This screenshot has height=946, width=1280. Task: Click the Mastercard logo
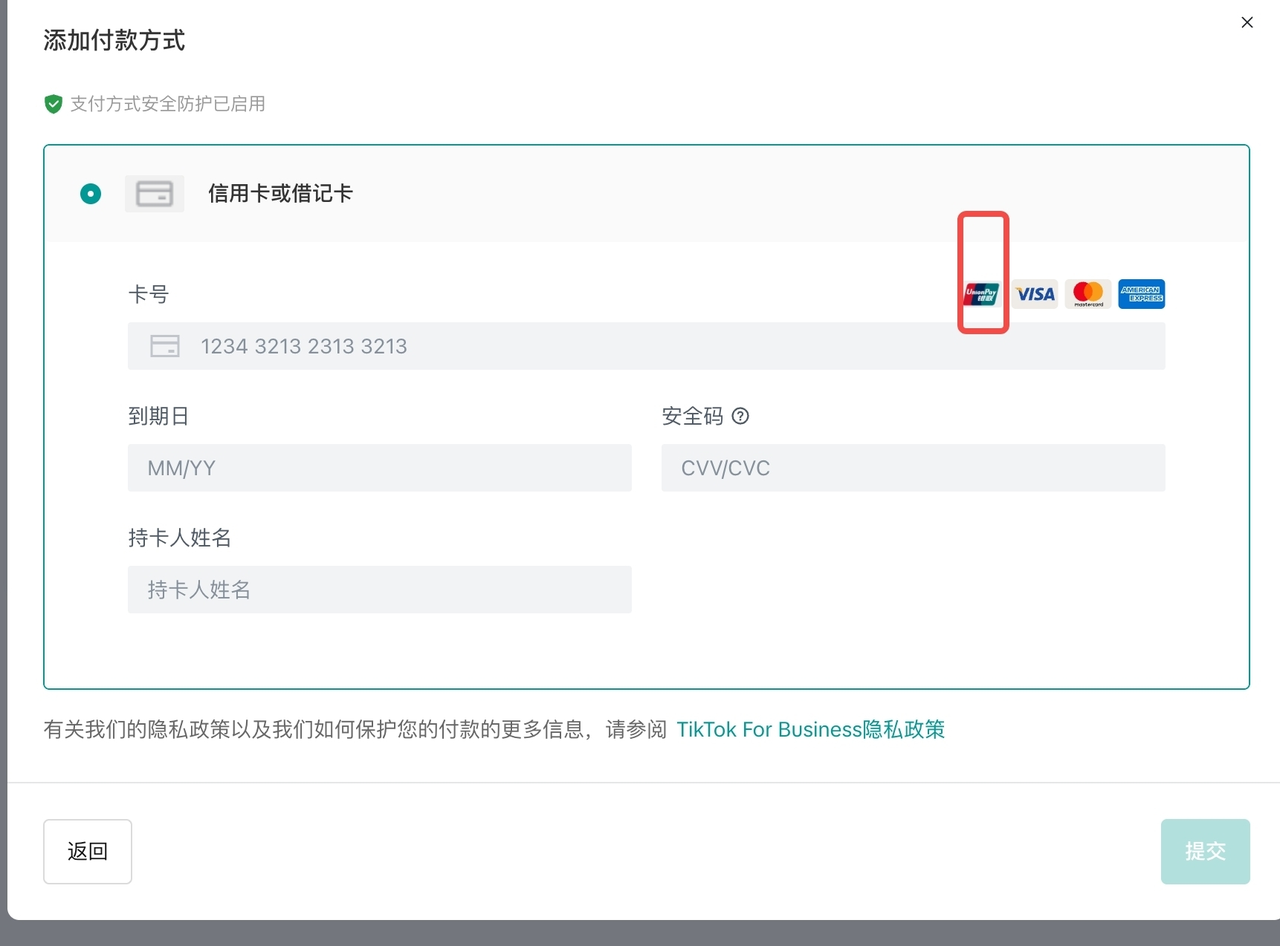click(x=1088, y=294)
